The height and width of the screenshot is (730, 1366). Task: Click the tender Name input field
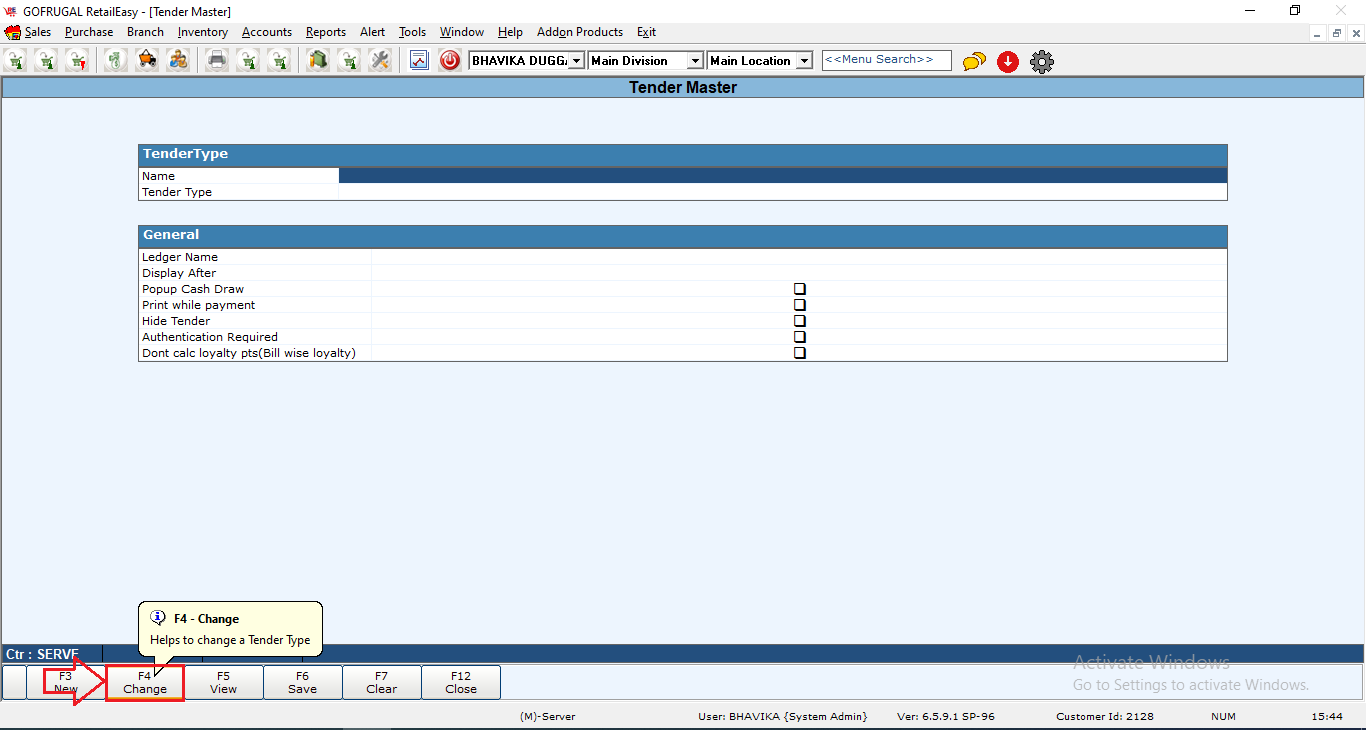pyautogui.click(x=783, y=176)
